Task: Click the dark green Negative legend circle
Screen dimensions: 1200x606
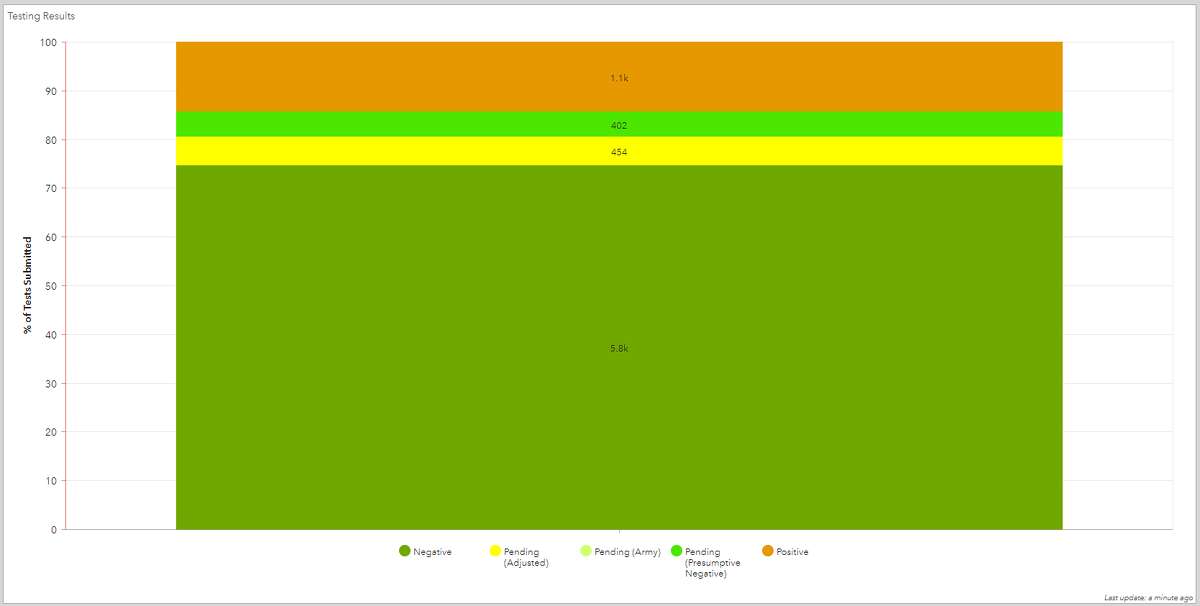Action: (x=404, y=551)
